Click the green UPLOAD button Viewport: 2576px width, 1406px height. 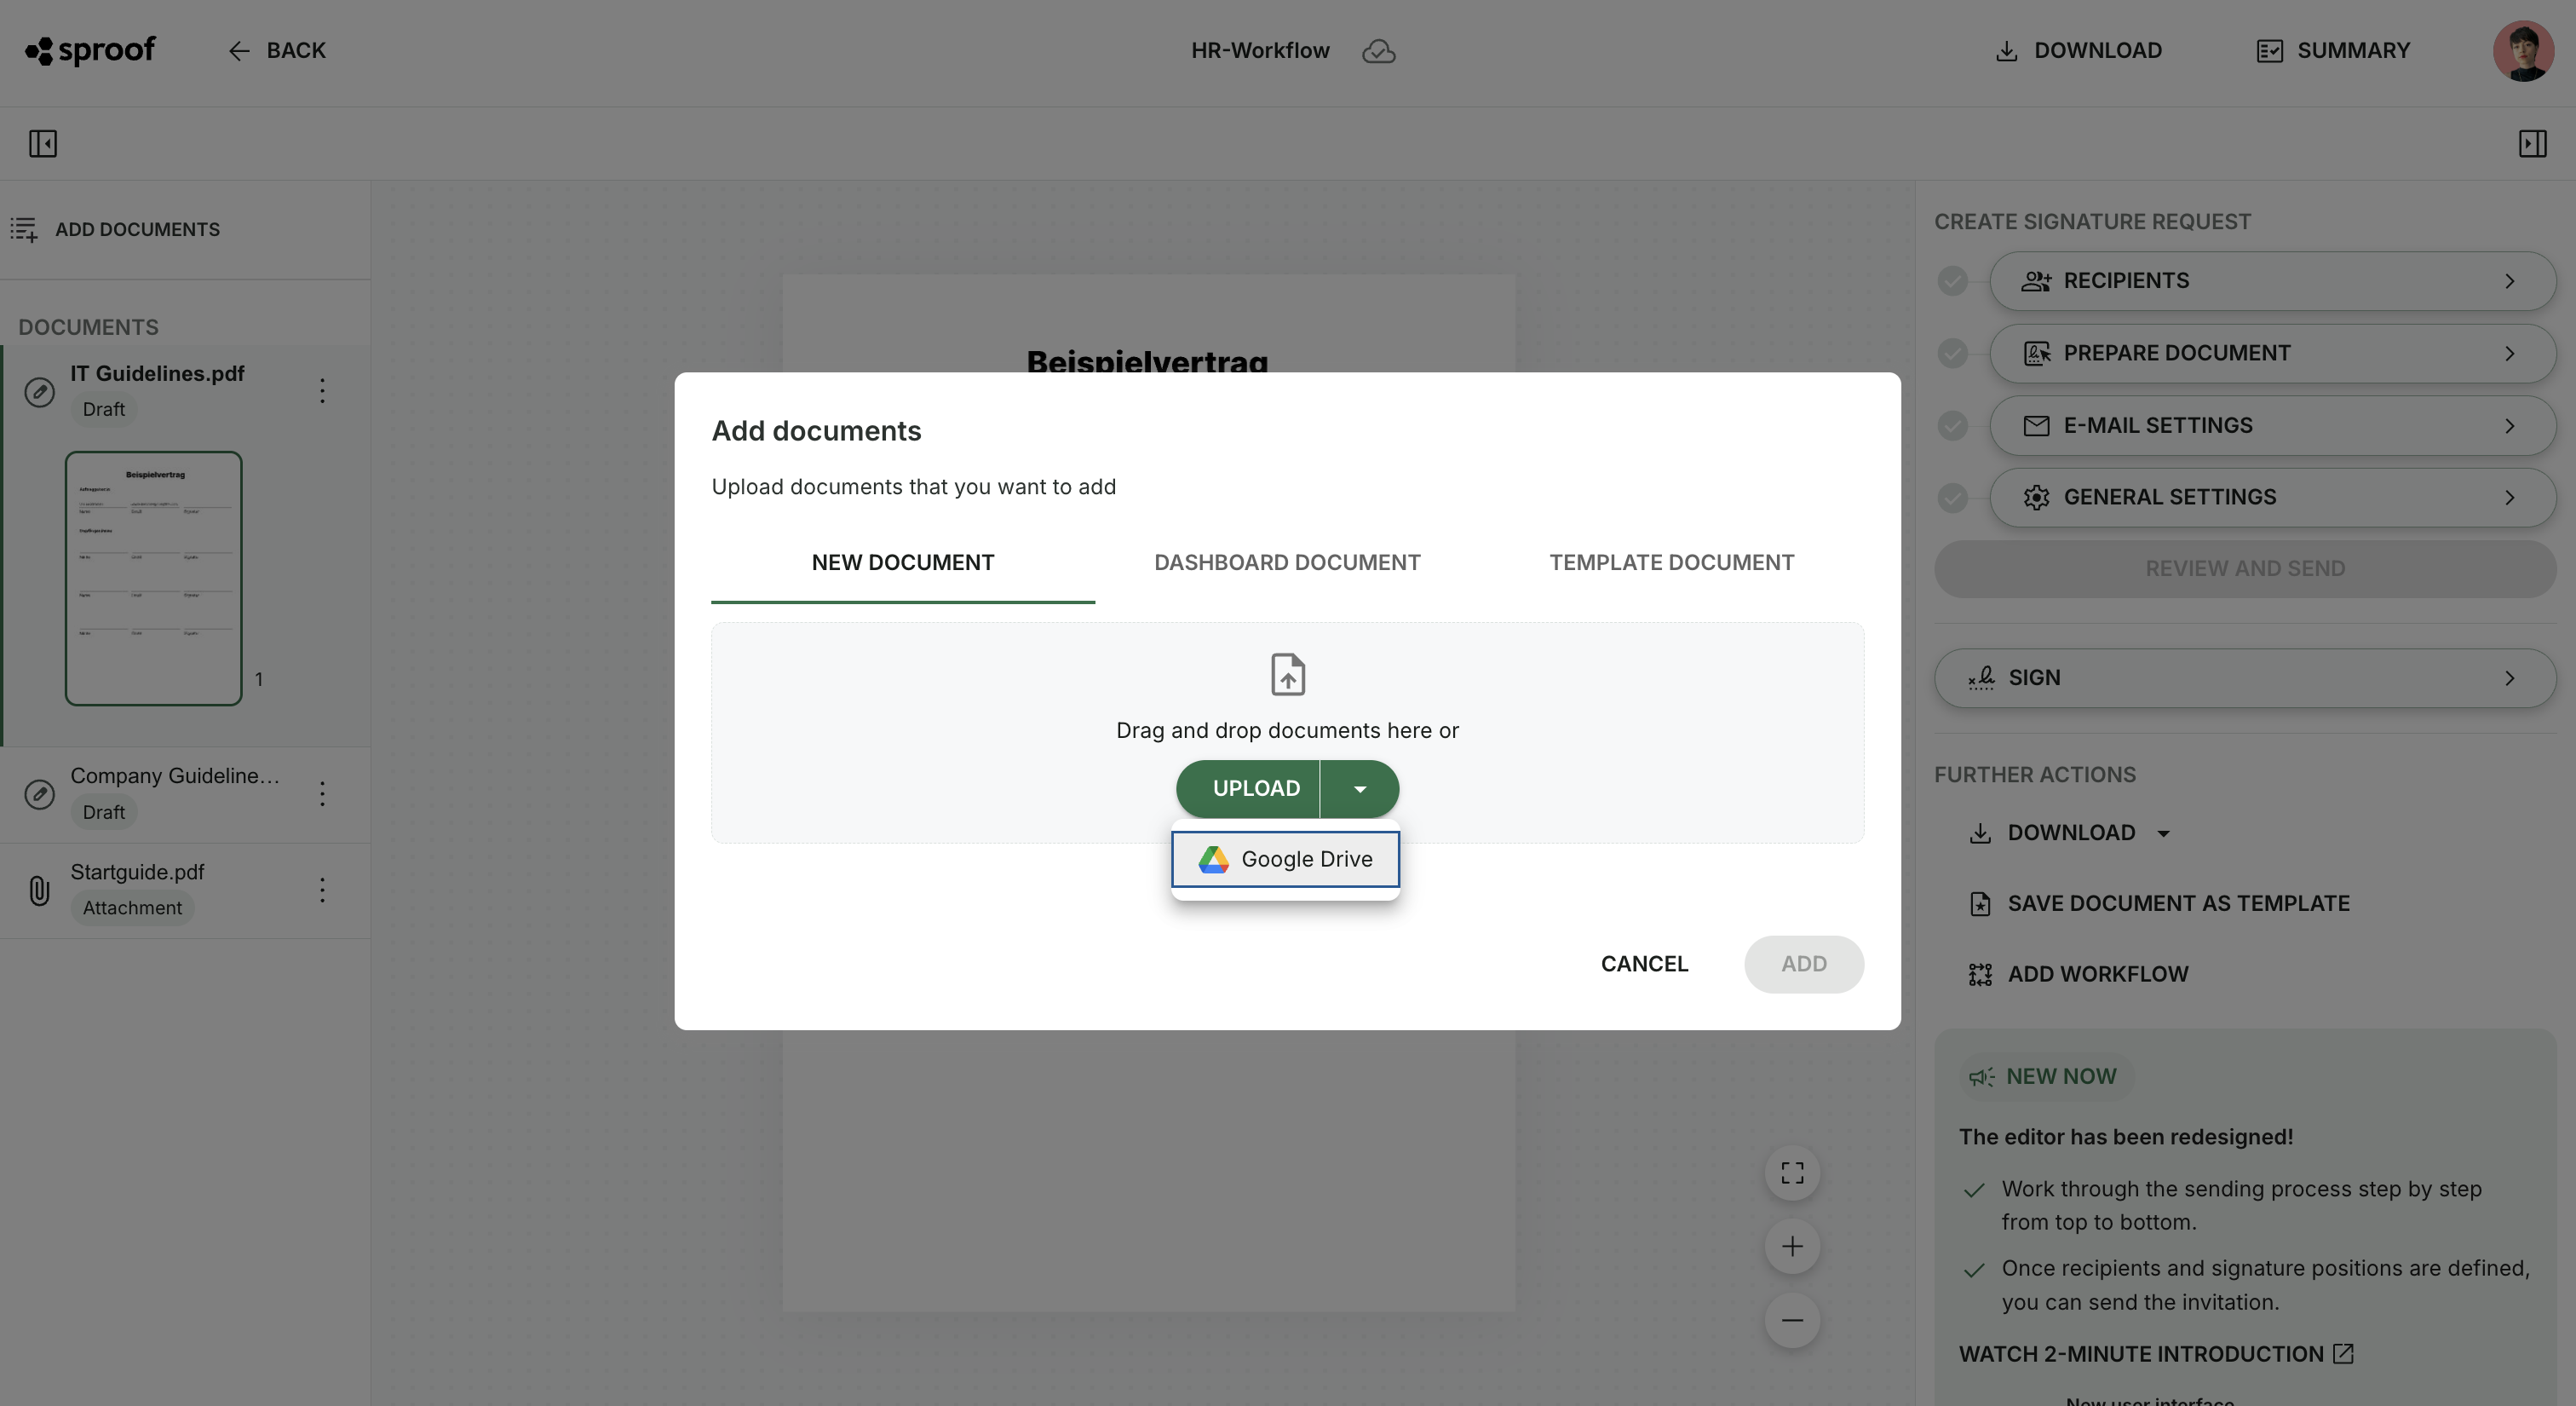click(1248, 789)
